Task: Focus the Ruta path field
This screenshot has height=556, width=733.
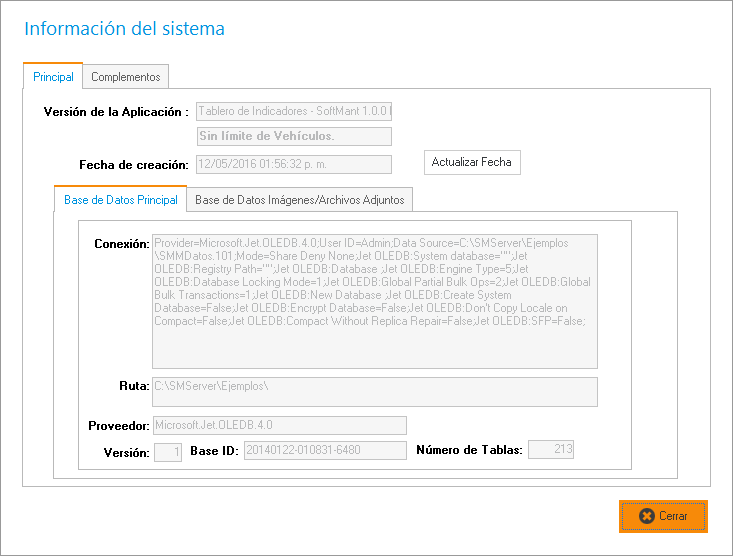Action: click(x=374, y=391)
